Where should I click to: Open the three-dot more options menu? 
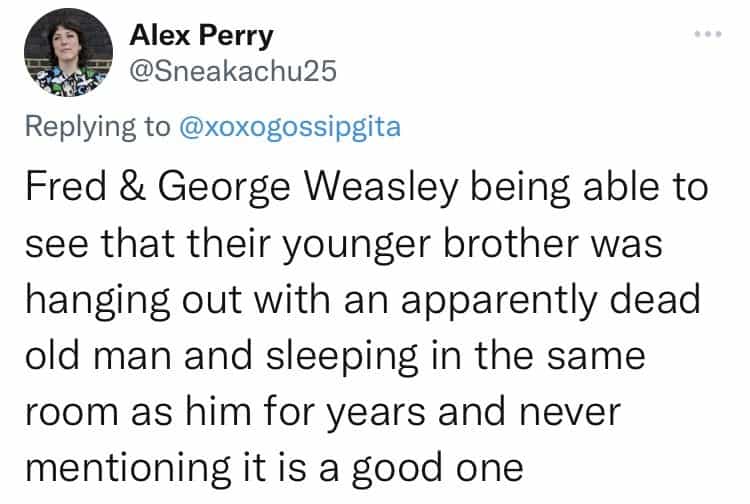pyautogui.click(x=707, y=34)
